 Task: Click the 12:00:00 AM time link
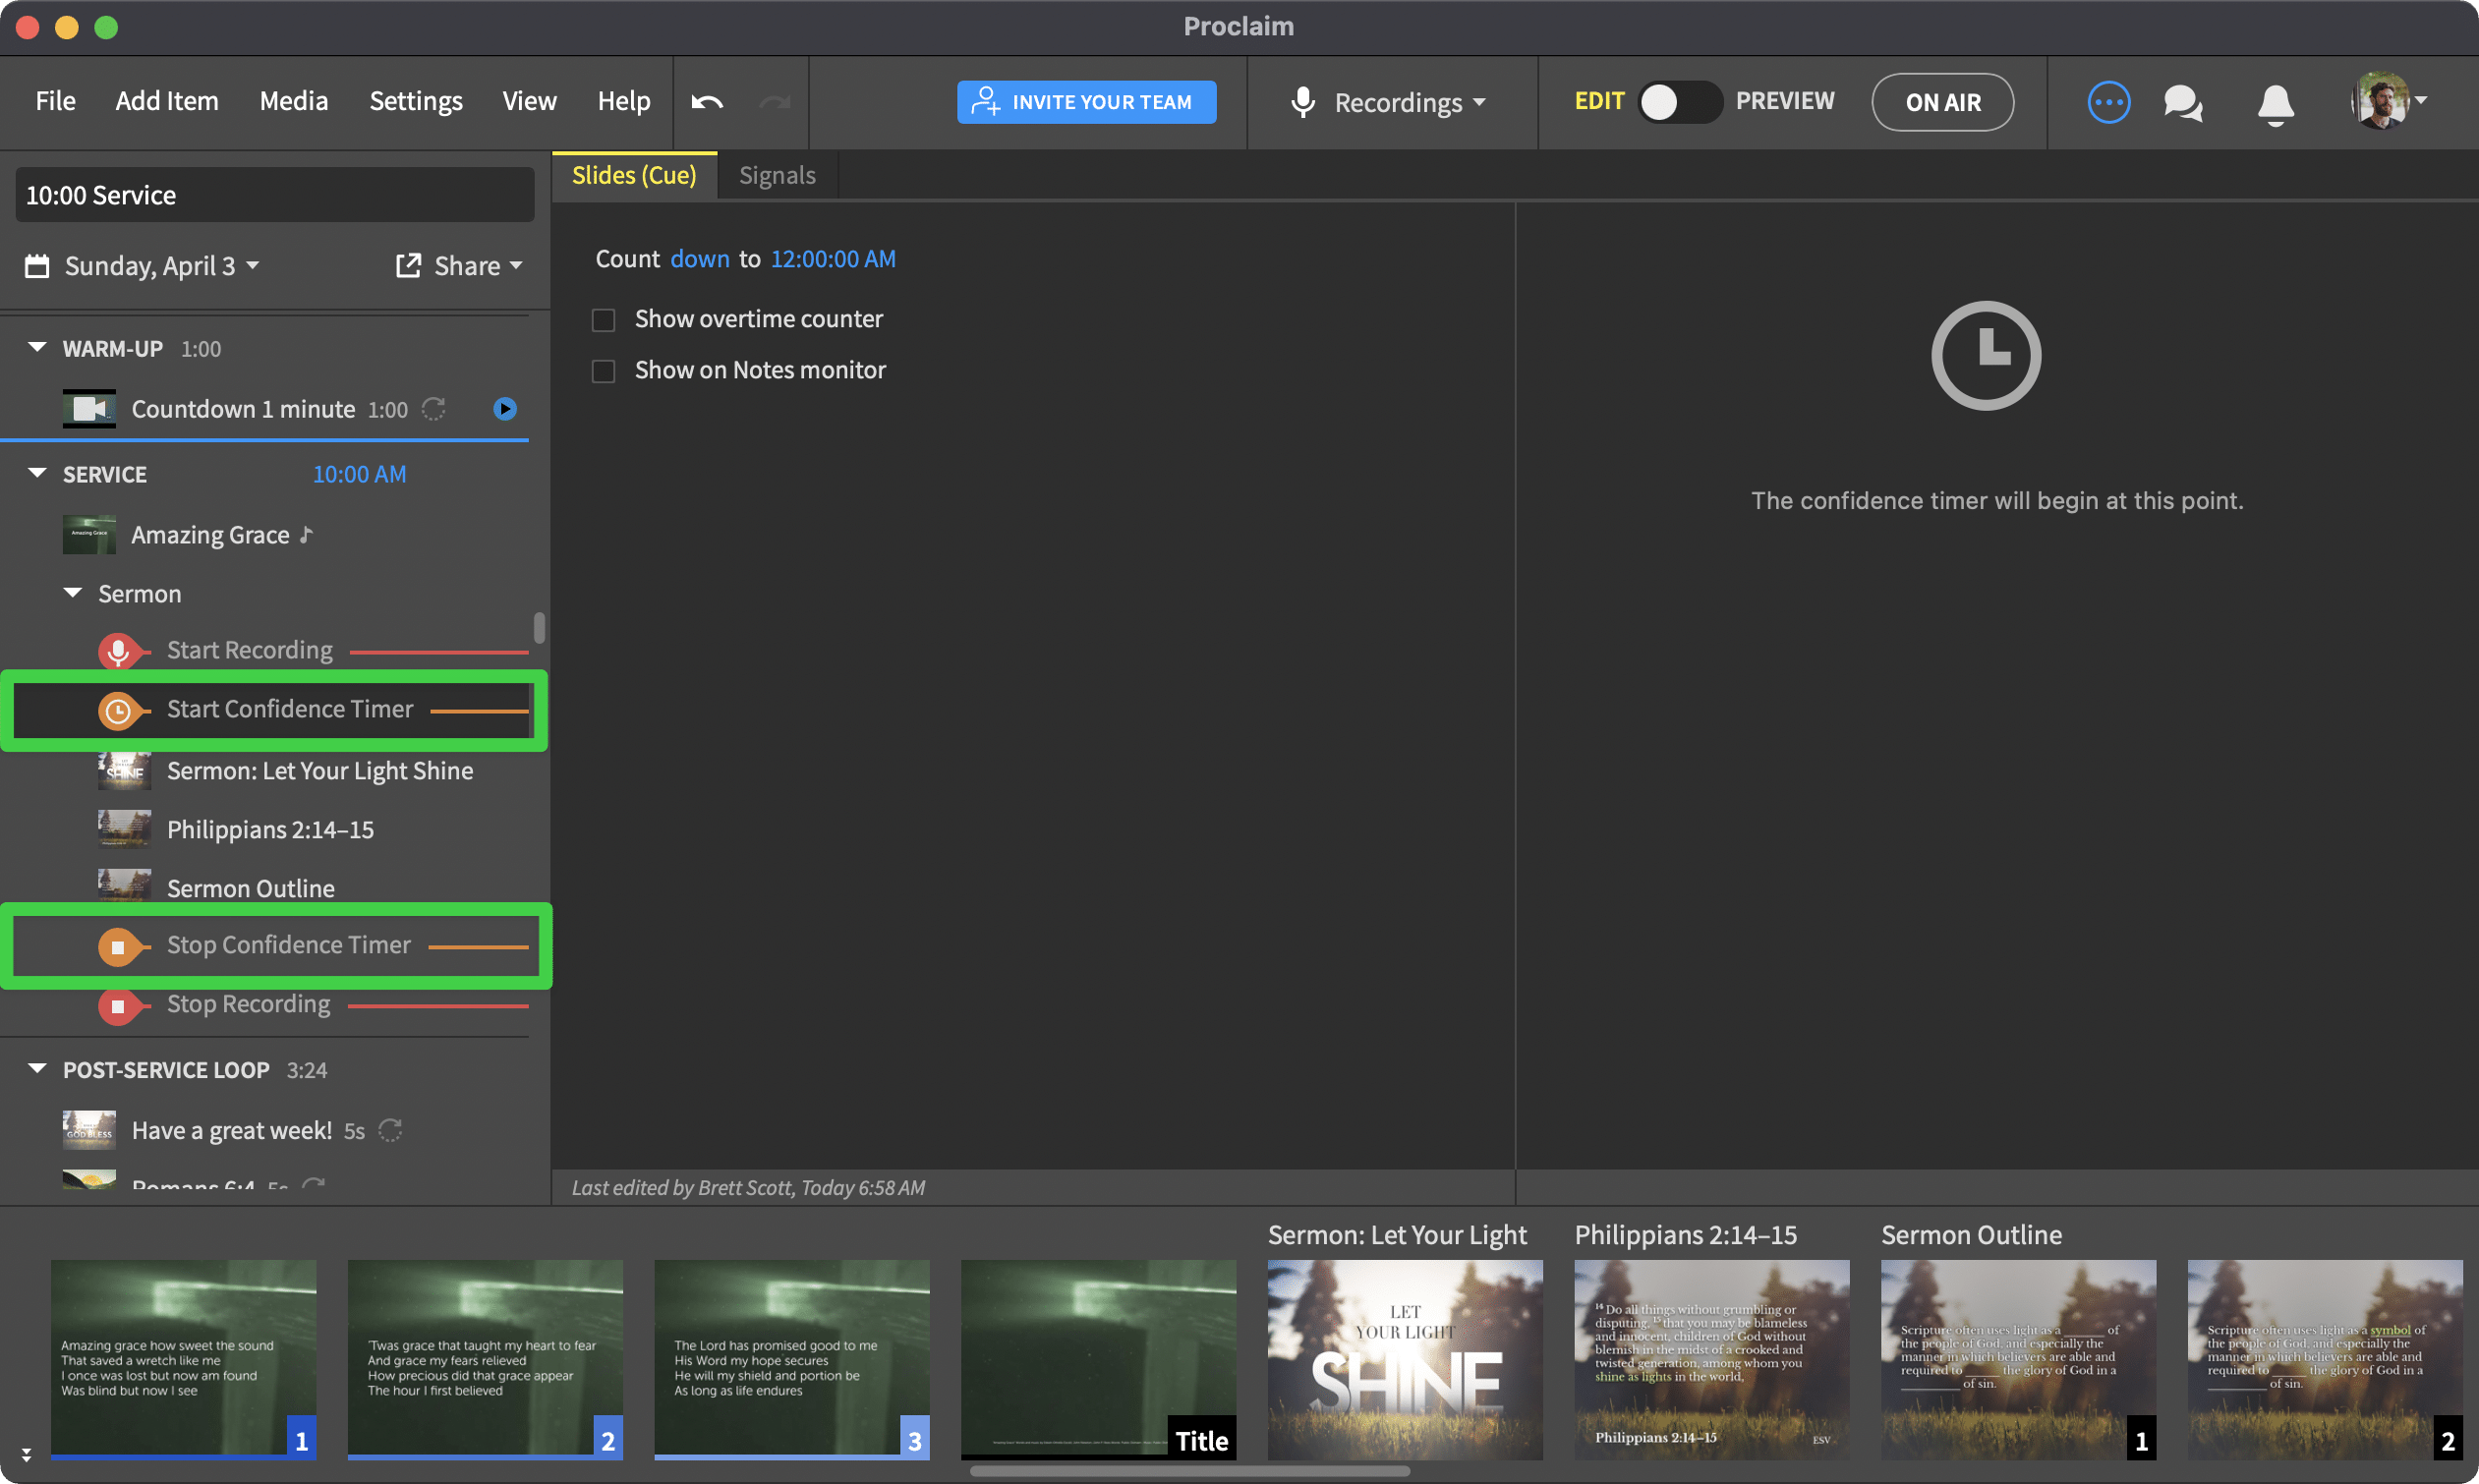coord(833,259)
